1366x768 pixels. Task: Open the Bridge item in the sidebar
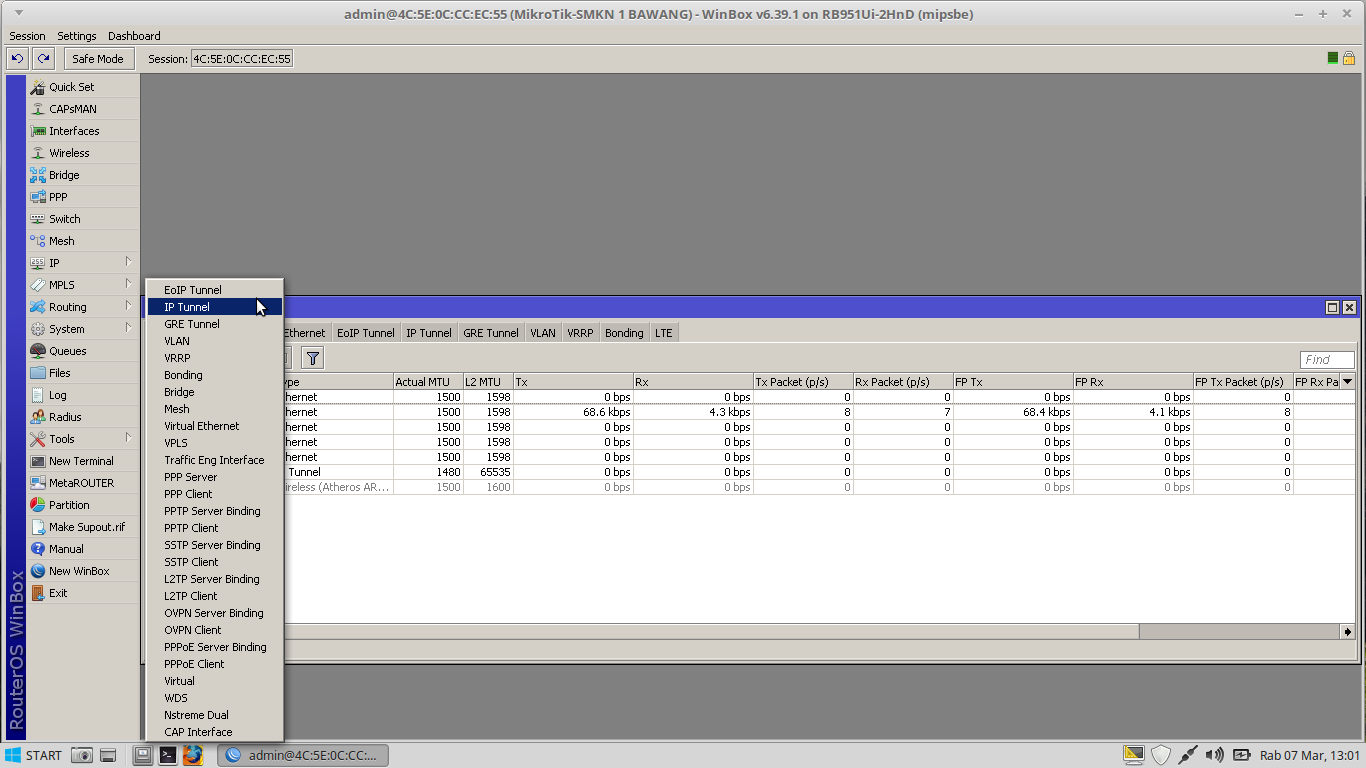[84, 175]
